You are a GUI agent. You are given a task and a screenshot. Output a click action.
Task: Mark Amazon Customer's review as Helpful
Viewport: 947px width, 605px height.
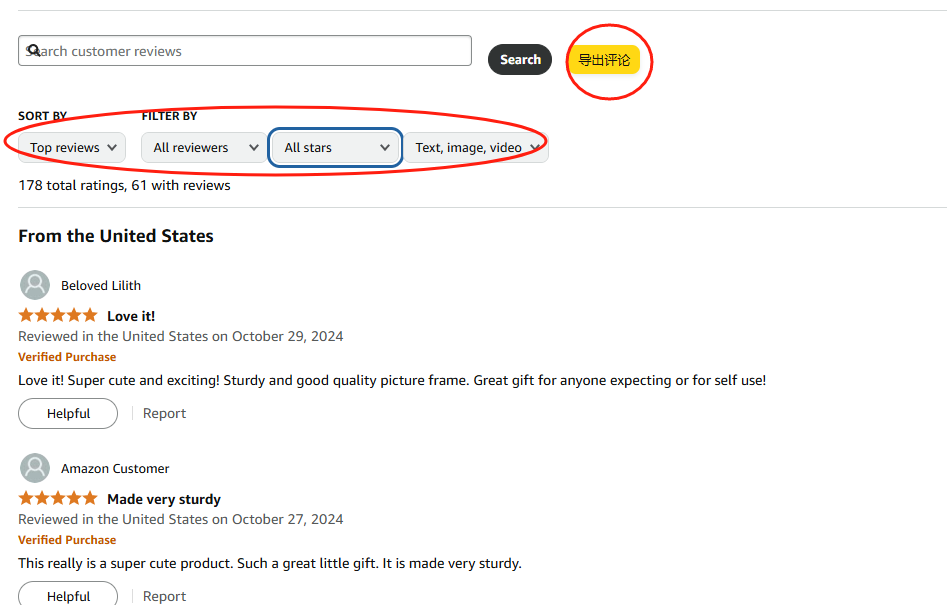pyautogui.click(x=68, y=596)
